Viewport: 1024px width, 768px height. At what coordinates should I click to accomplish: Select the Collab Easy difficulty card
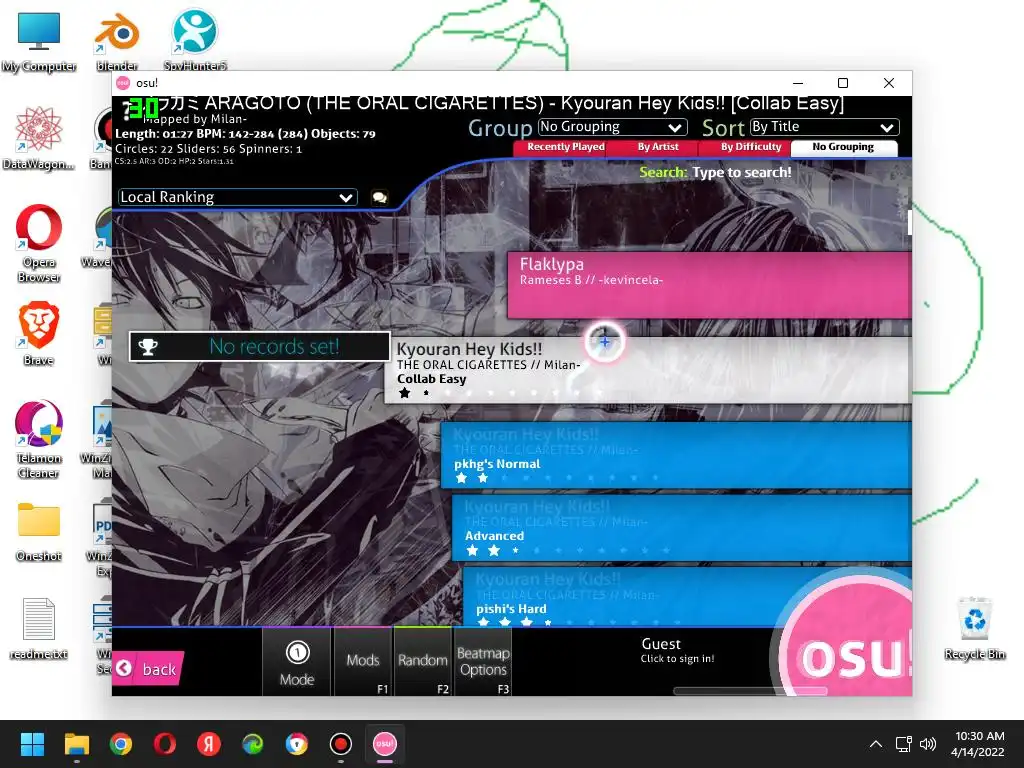click(647, 370)
